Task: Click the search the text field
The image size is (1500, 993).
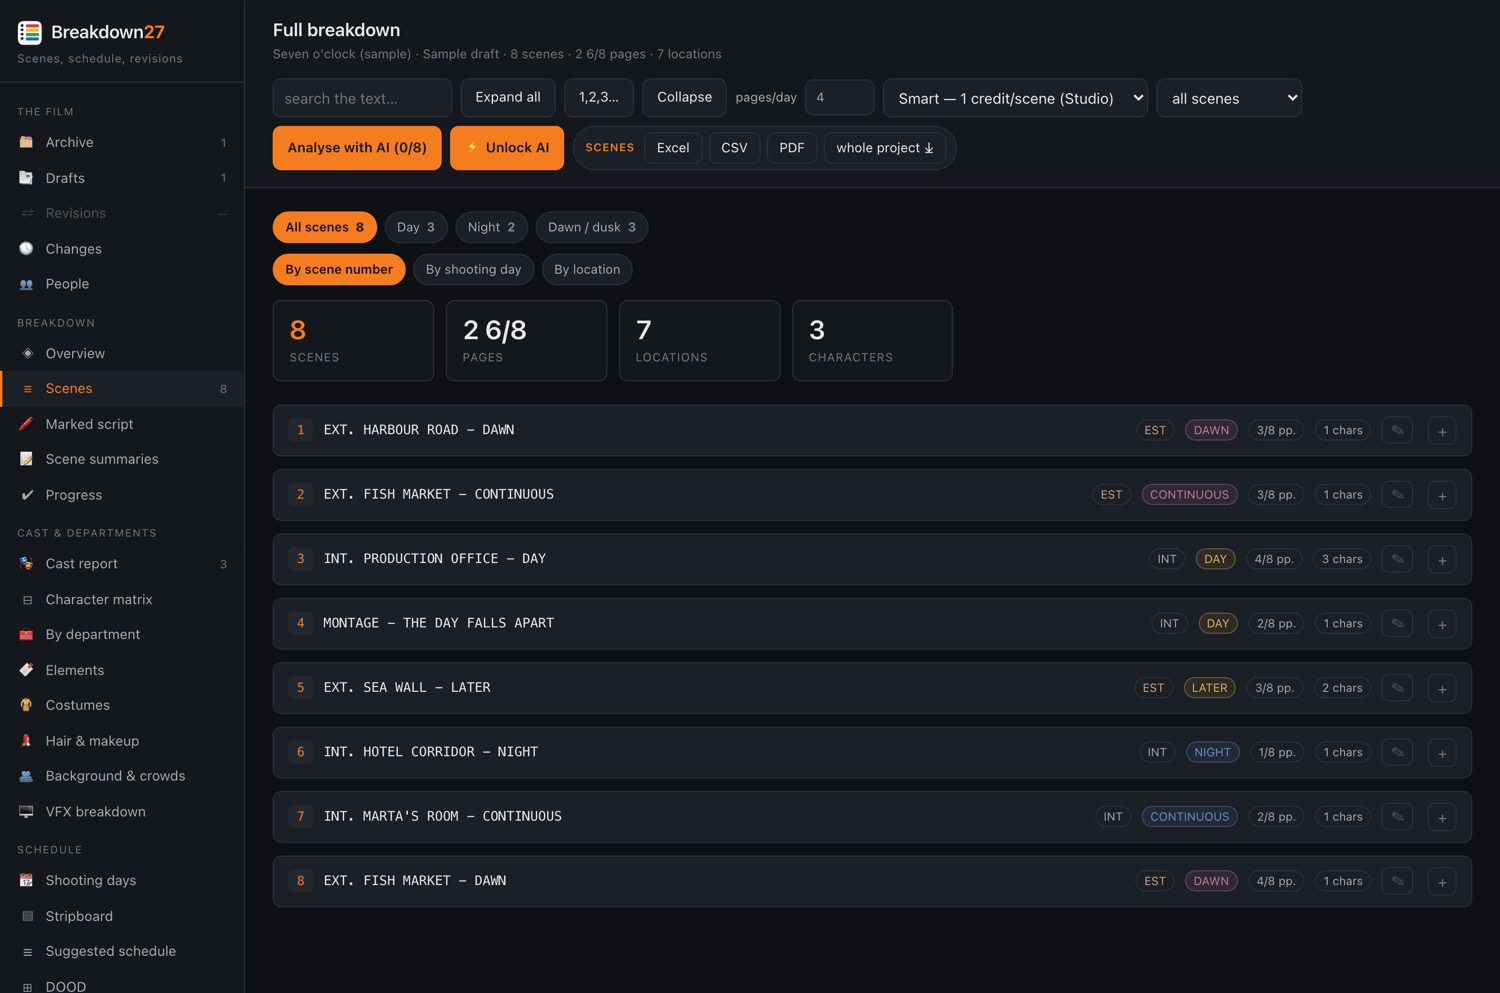Action: 362,98
